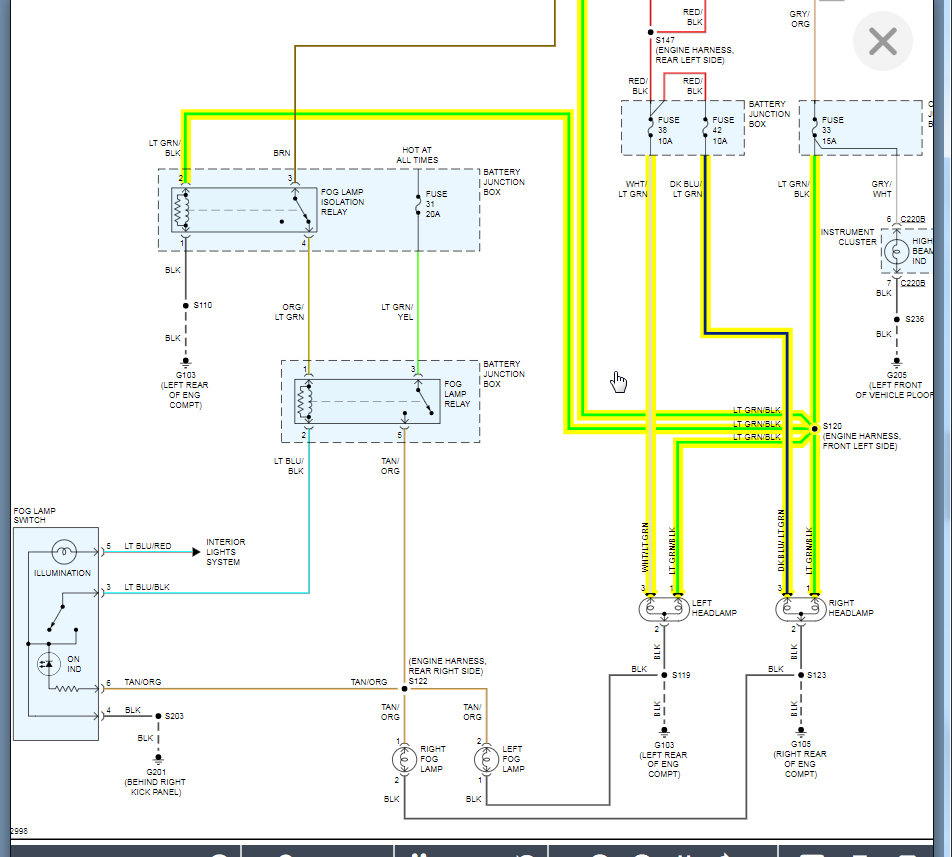Select Fuse 38 10A in junction box
This screenshot has width=952, height=857.
coord(650,129)
